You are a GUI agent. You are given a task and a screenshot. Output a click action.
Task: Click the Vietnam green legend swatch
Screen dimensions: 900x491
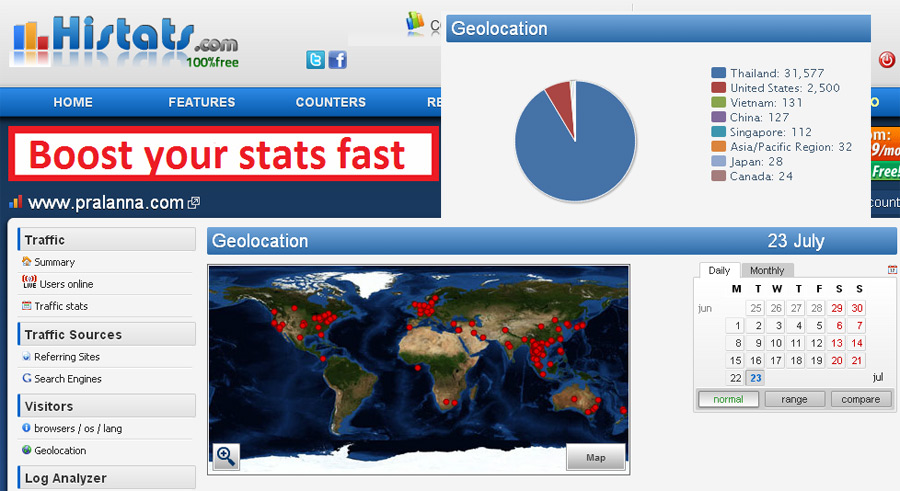pyautogui.click(x=719, y=102)
